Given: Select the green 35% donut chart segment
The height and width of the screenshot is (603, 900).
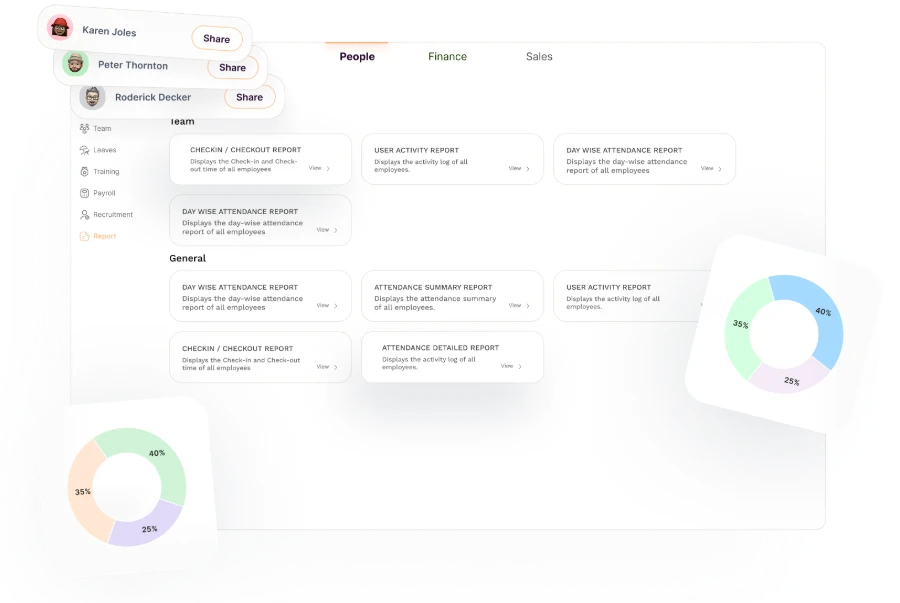Looking at the screenshot, I should click(742, 326).
